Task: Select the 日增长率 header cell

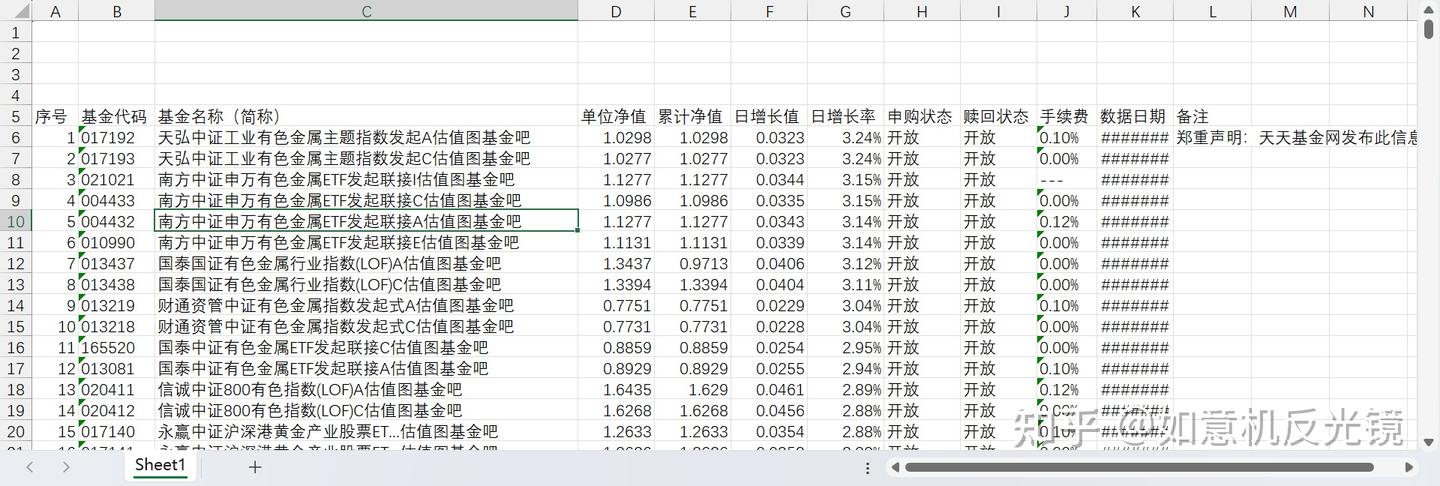Action: tap(846, 116)
